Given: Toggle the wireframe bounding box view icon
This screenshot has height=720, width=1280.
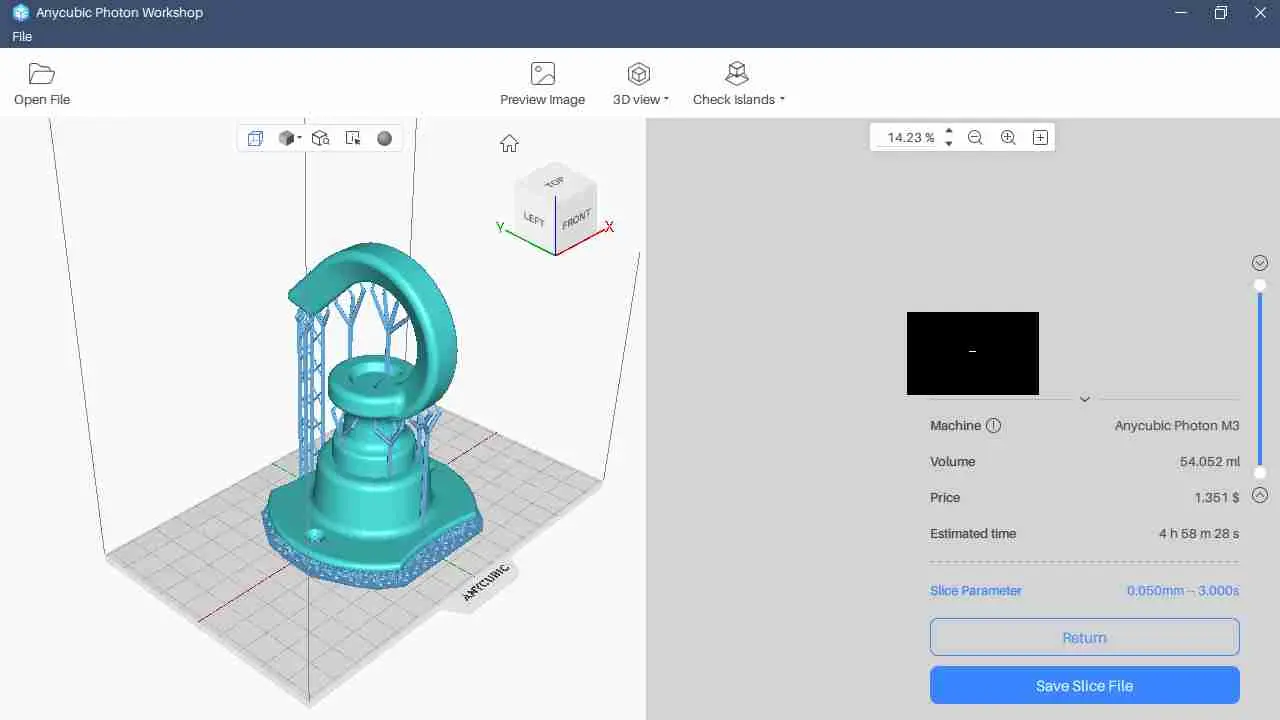Looking at the screenshot, I should (255, 138).
